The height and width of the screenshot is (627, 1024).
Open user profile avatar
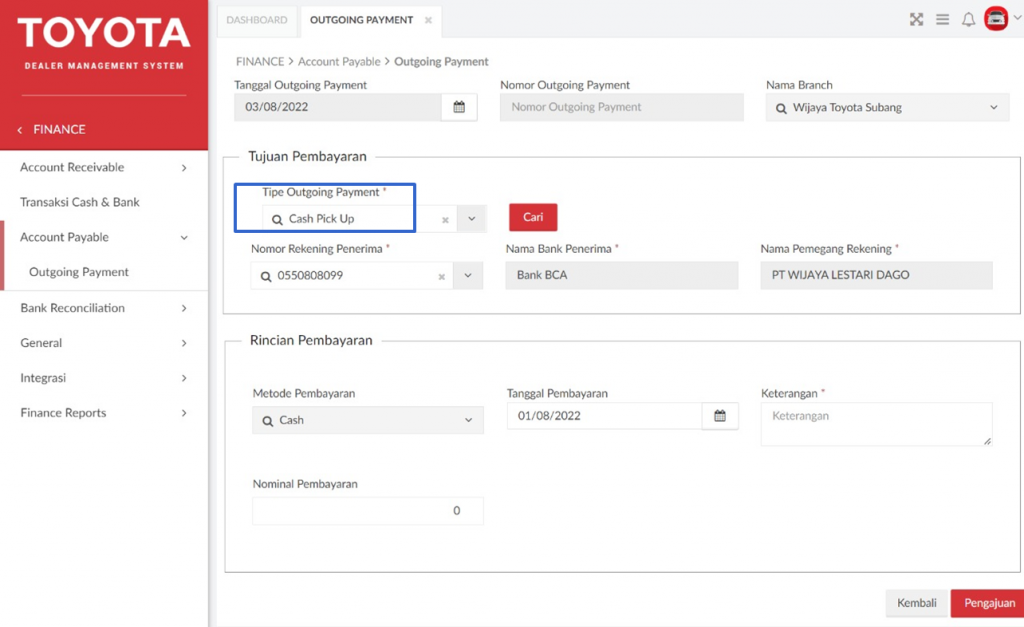[996, 19]
